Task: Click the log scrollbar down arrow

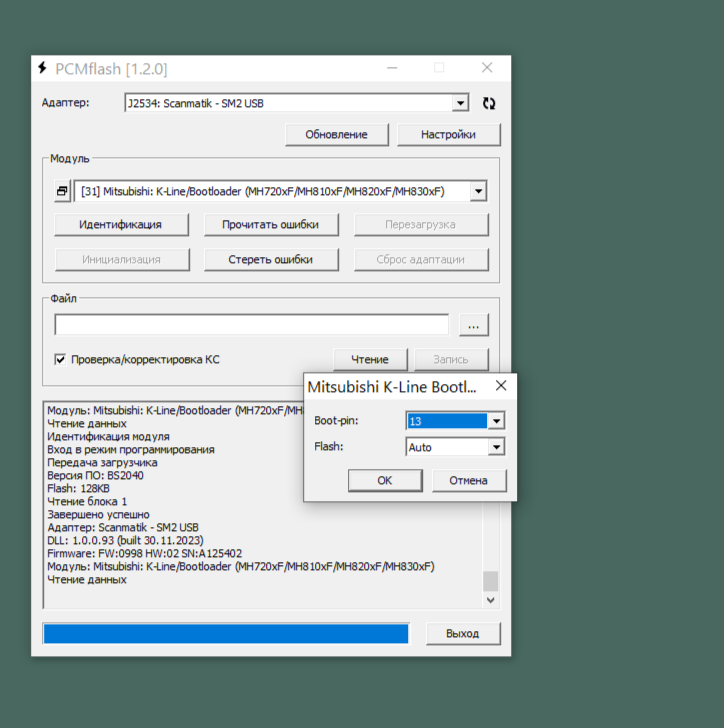Action: click(490, 601)
